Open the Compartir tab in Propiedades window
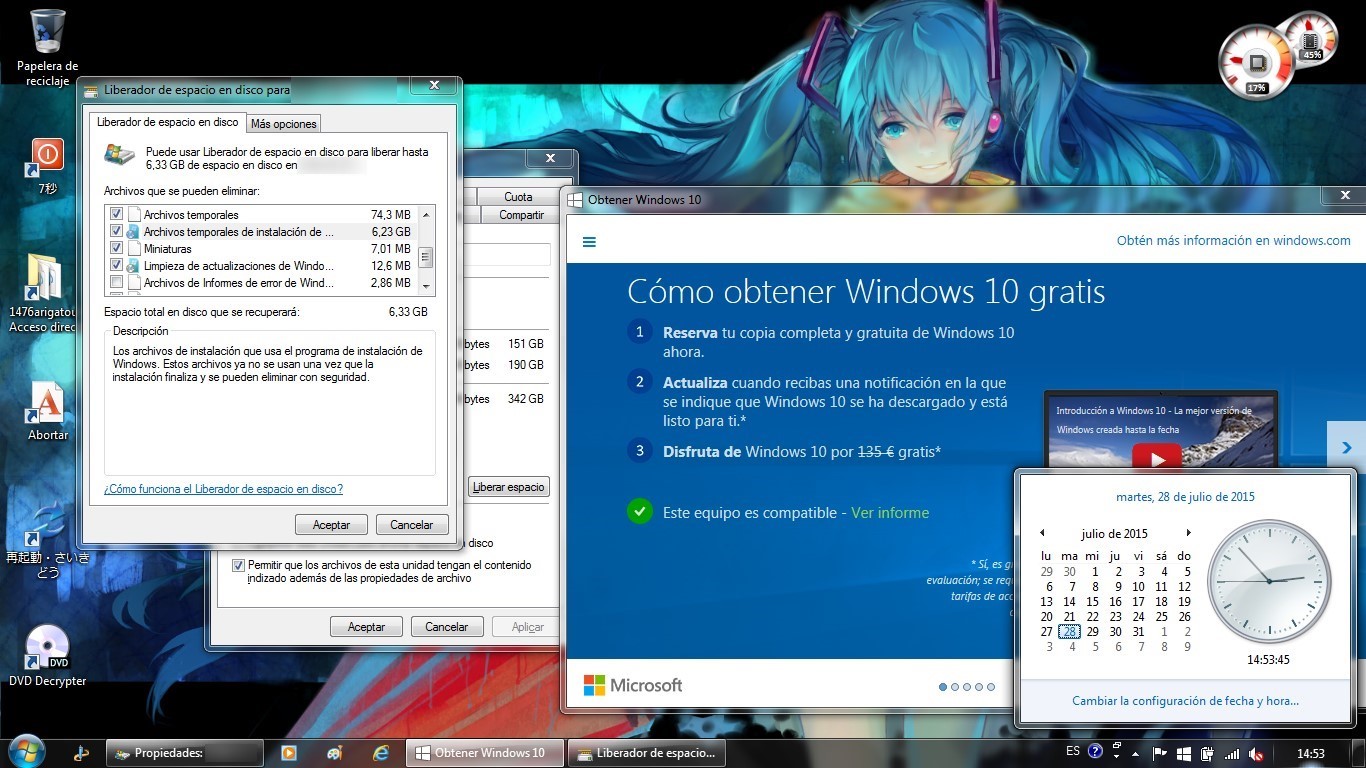The image size is (1366, 768). point(521,214)
